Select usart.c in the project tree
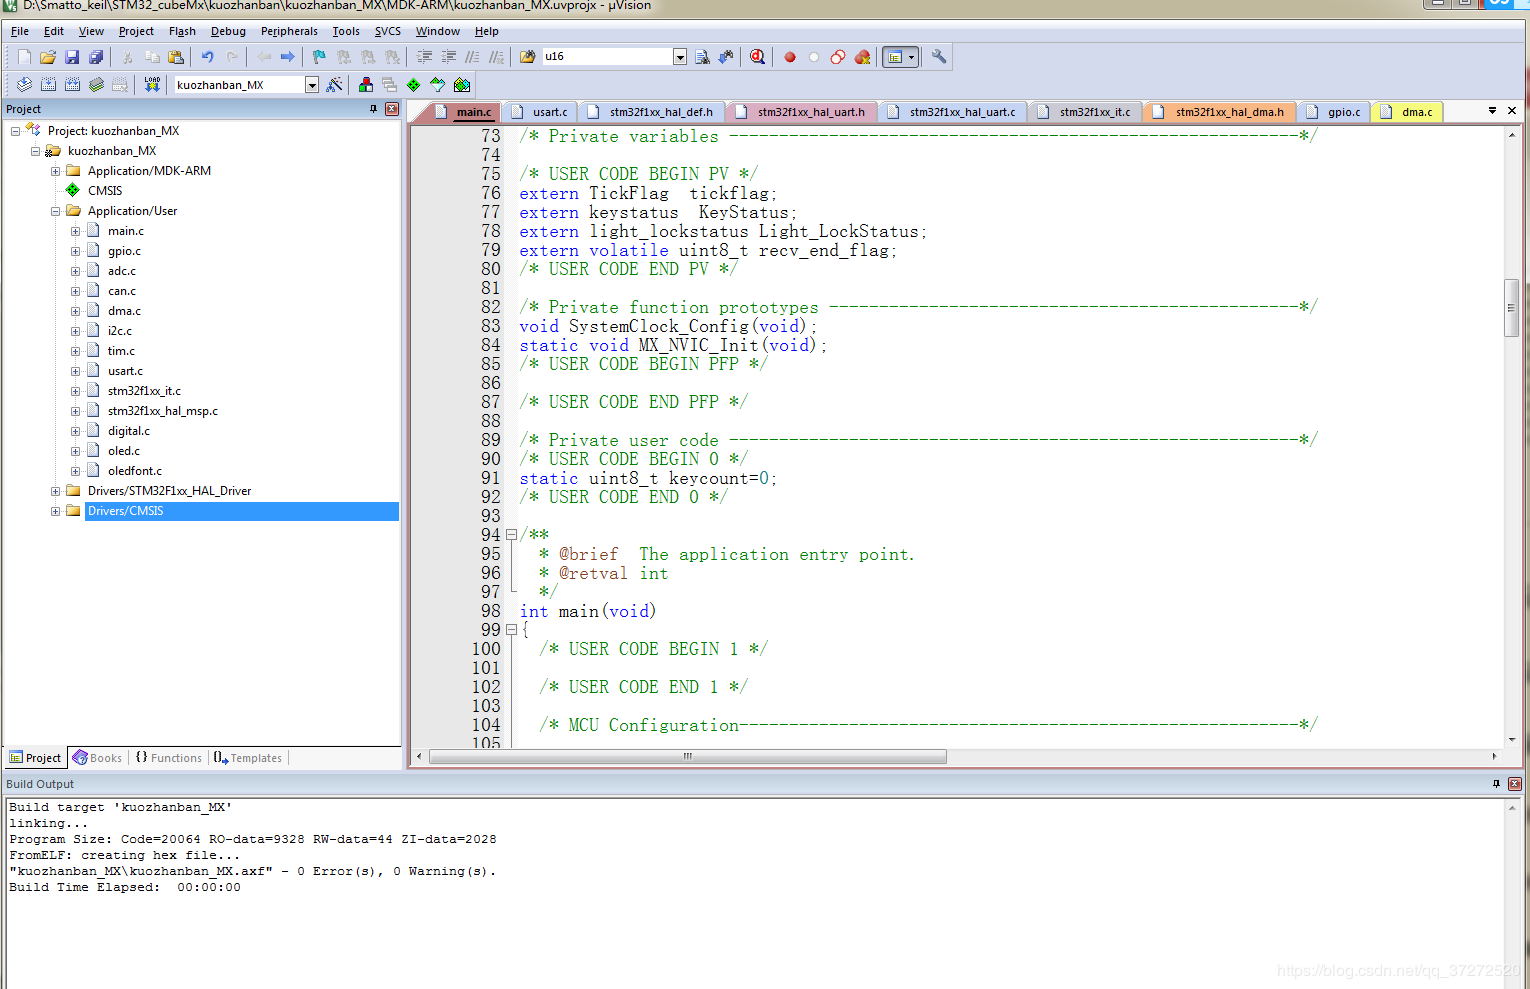 point(125,371)
